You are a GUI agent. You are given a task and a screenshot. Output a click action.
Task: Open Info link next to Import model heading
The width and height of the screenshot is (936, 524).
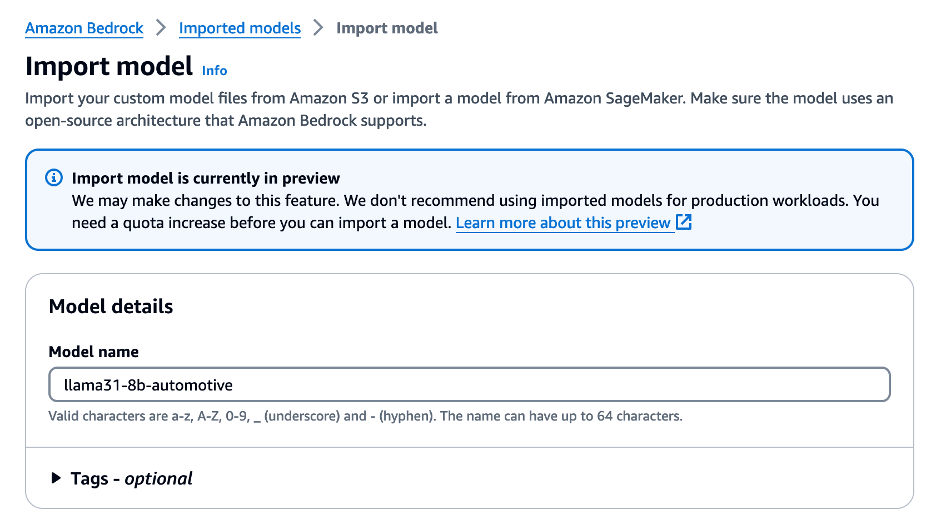click(214, 70)
